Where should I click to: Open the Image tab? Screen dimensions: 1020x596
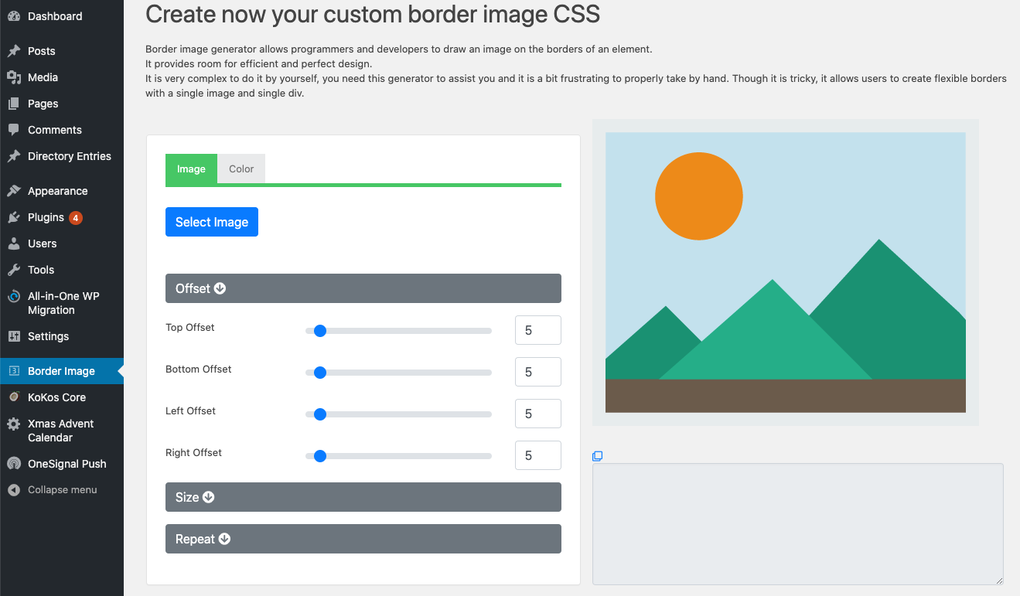click(x=191, y=168)
